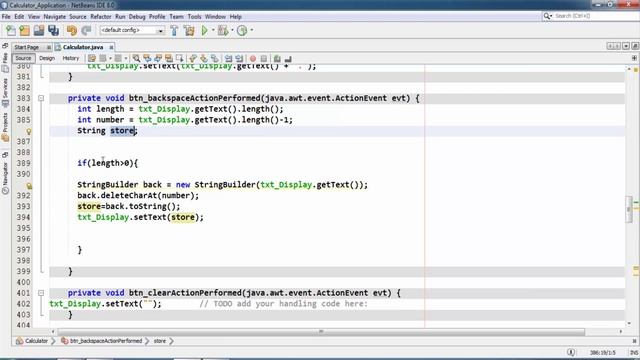The height and width of the screenshot is (360, 640).
Task: Click the Stop Macro Recording icon
Action: point(264,59)
